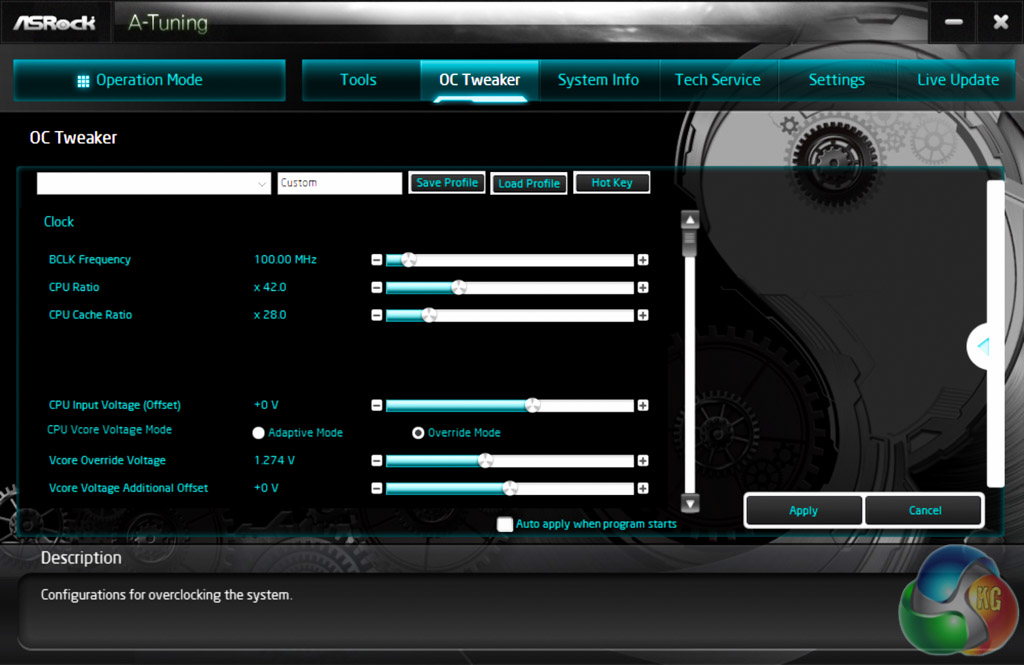This screenshot has width=1024, height=665.
Task: Click the 100.00 MHz BCLK value
Action: (x=285, y=260)
